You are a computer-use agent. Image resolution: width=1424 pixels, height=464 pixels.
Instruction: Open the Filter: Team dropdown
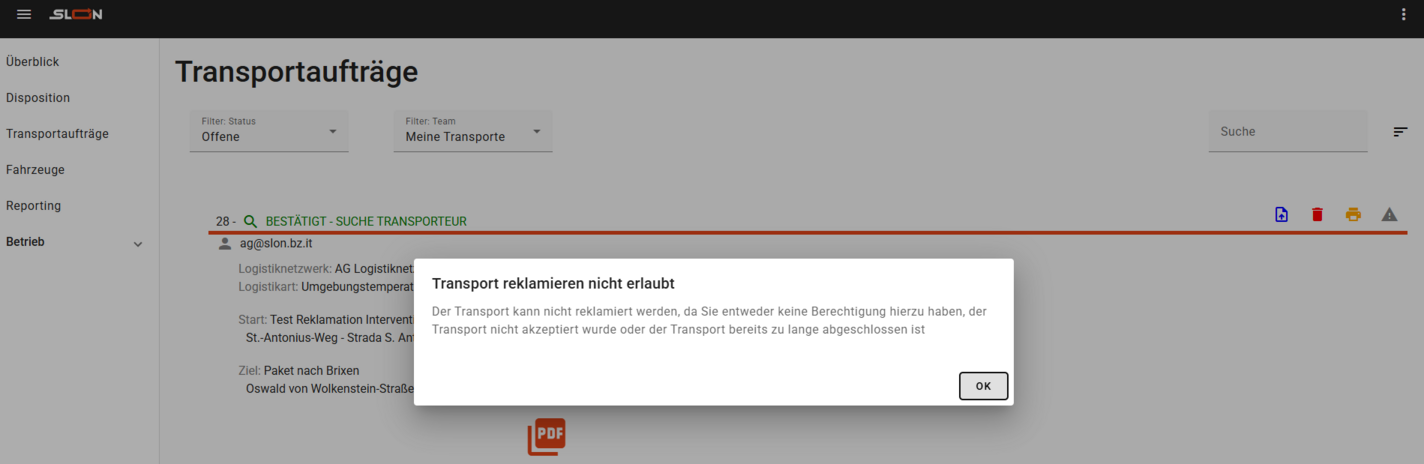[472, 131]
